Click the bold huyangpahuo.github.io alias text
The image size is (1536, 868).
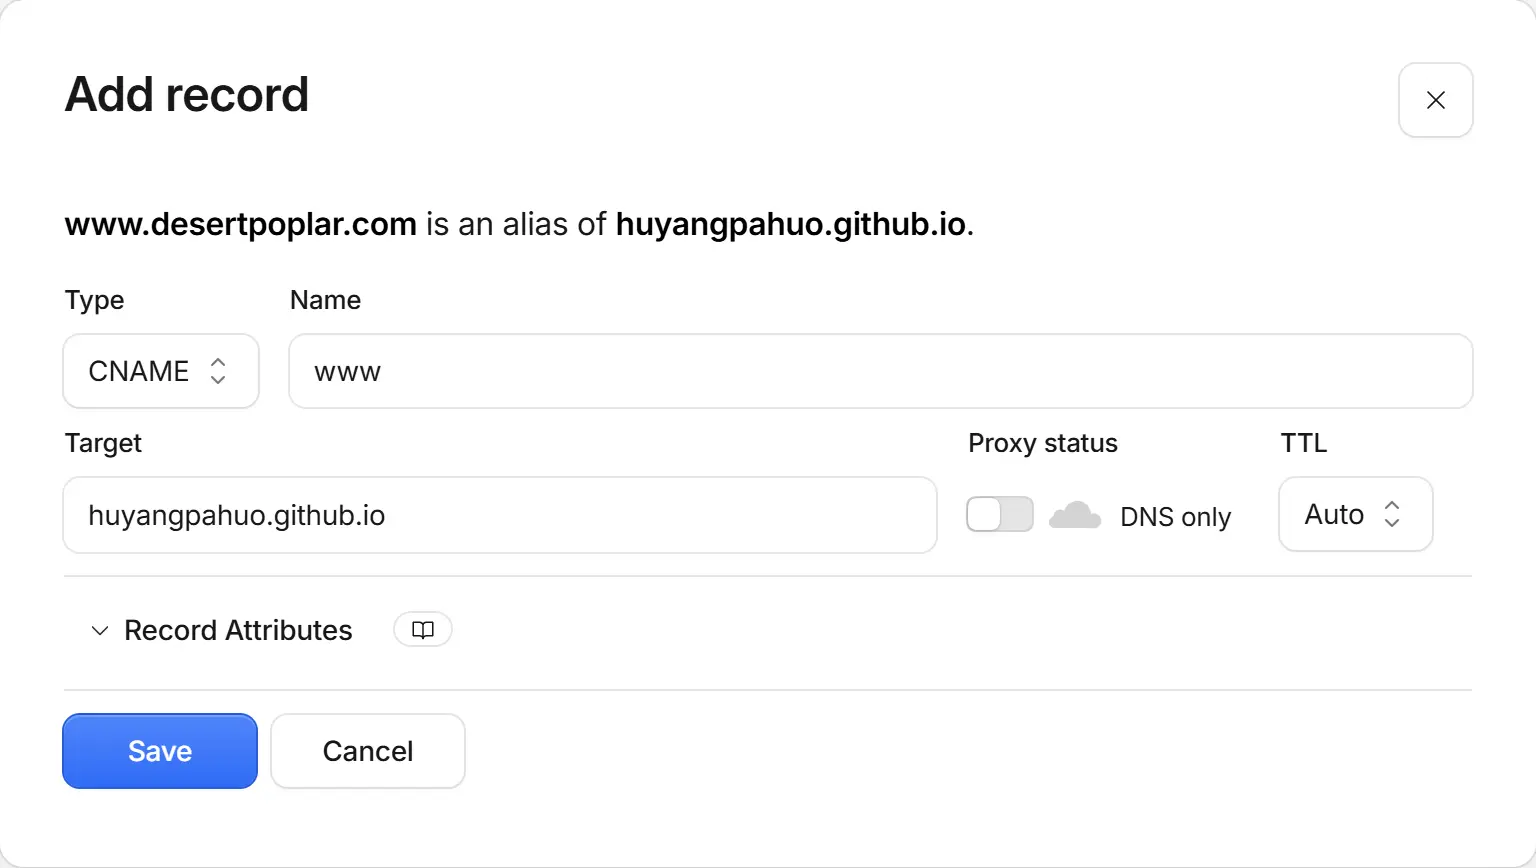pyautogui.click(x=791, y=224)
